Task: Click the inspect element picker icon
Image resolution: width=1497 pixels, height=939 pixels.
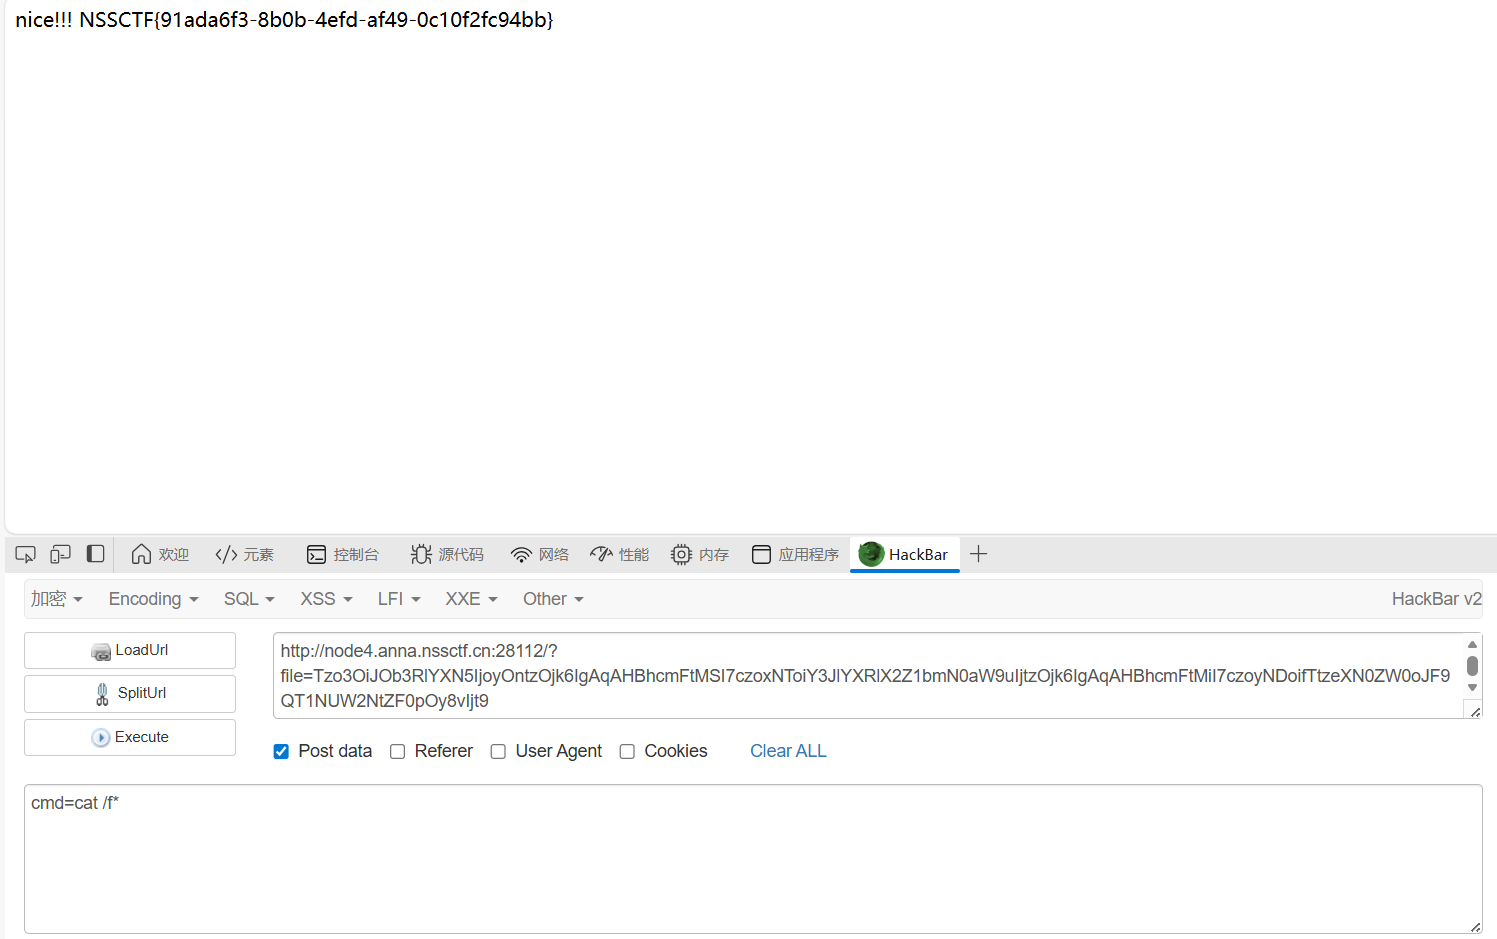Action: pyautogui.click(x=26, y=554)
